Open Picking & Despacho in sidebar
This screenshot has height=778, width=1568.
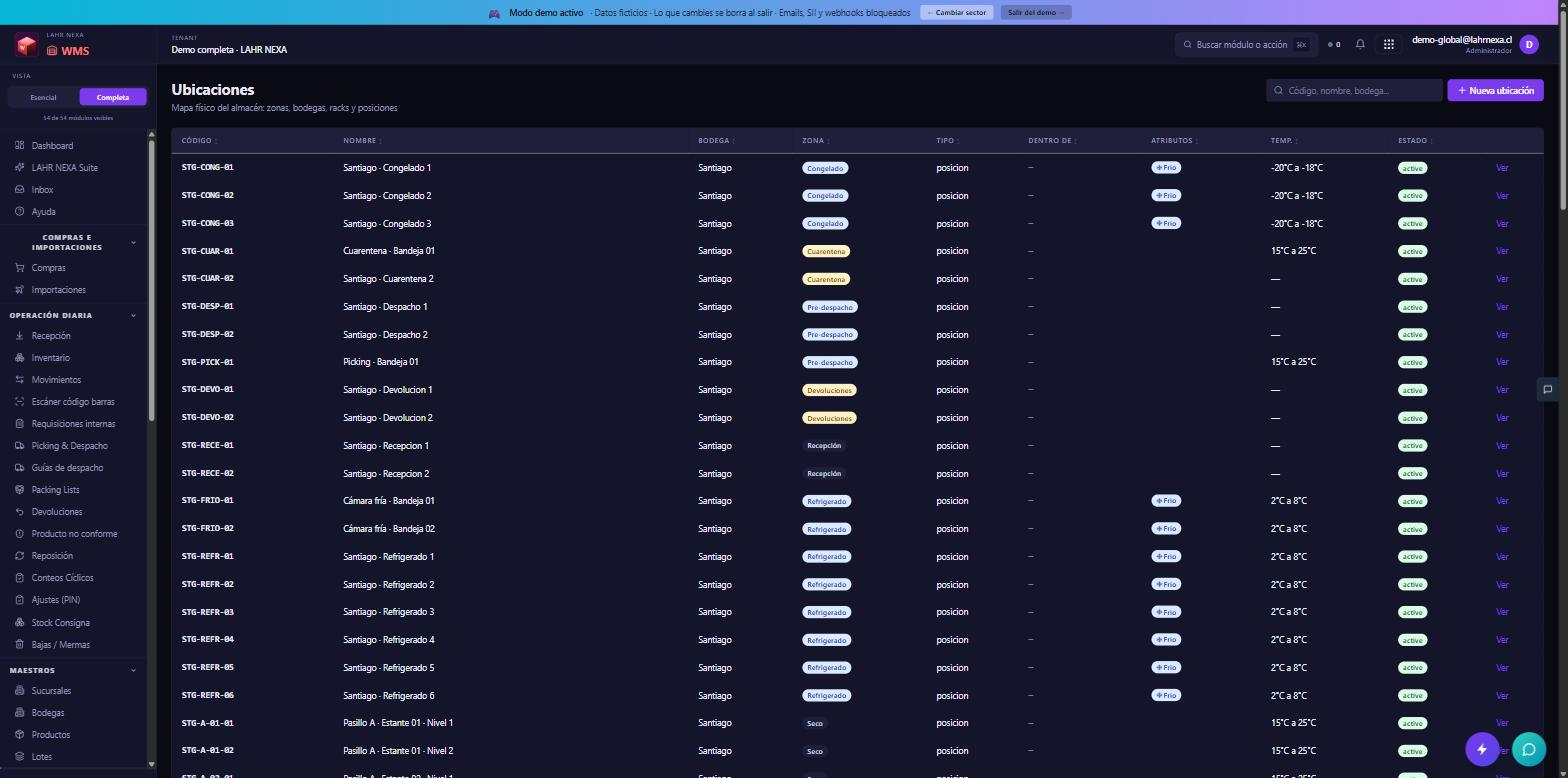point(69,446)
